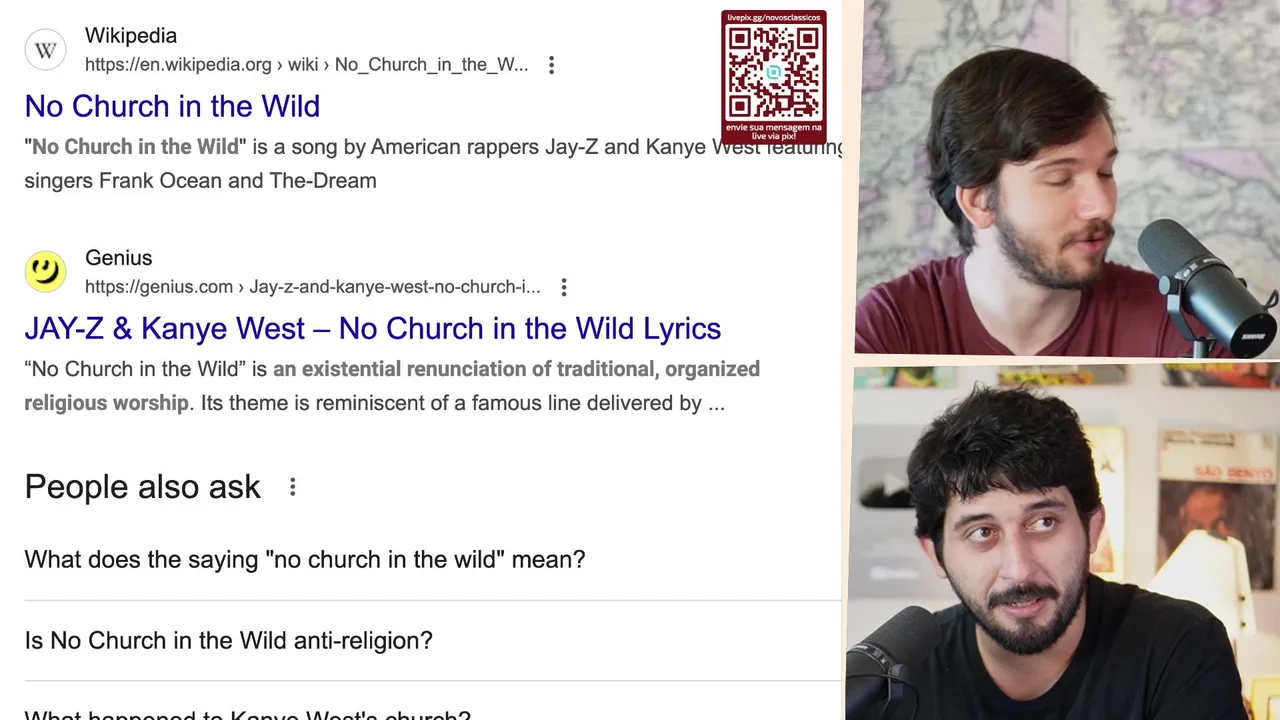
Task: Open the People also ask options menu
Action: (292, 487)
